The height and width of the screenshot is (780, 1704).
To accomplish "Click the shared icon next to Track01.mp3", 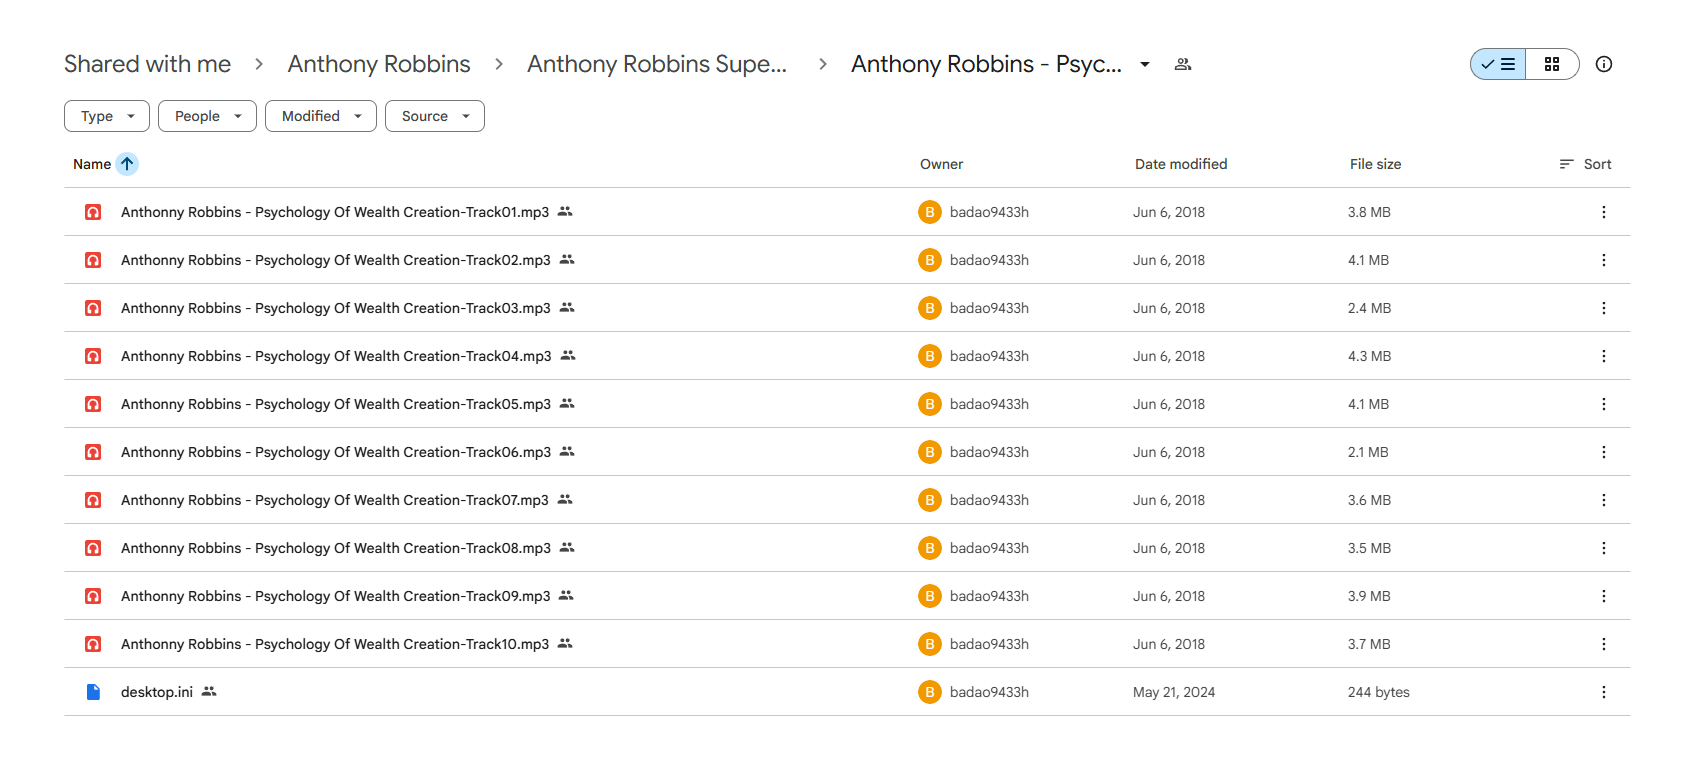I will (x=565, y=212).
